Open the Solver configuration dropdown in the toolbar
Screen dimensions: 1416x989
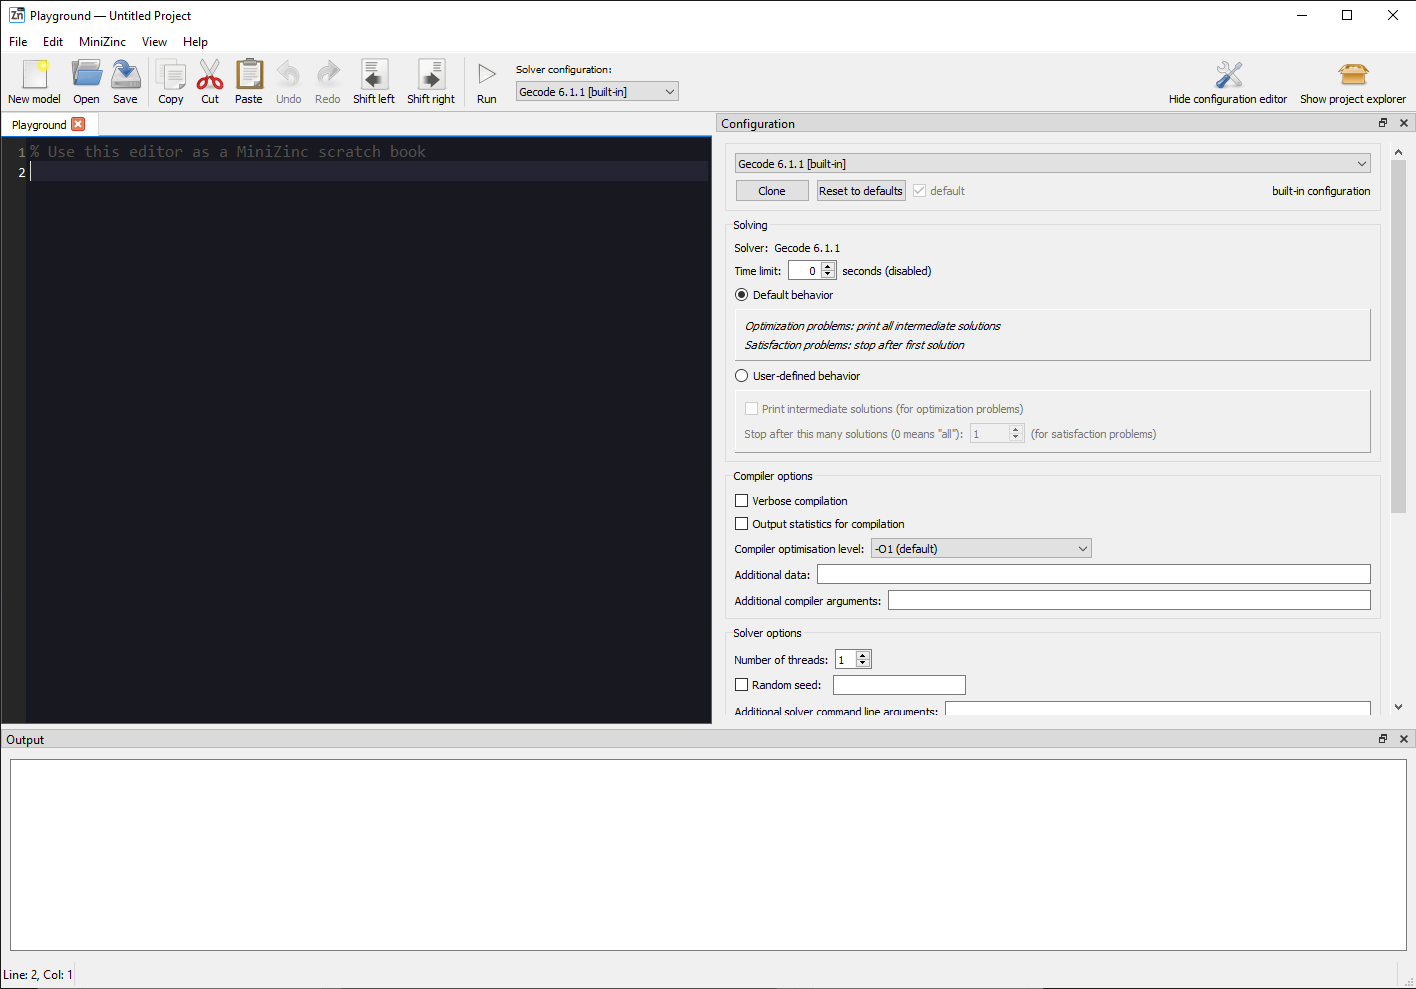tap(596, 90)
